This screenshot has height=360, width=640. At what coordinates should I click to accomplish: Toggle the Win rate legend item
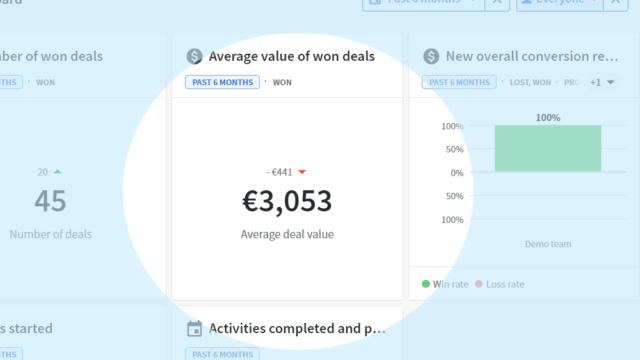coord(445,284)
